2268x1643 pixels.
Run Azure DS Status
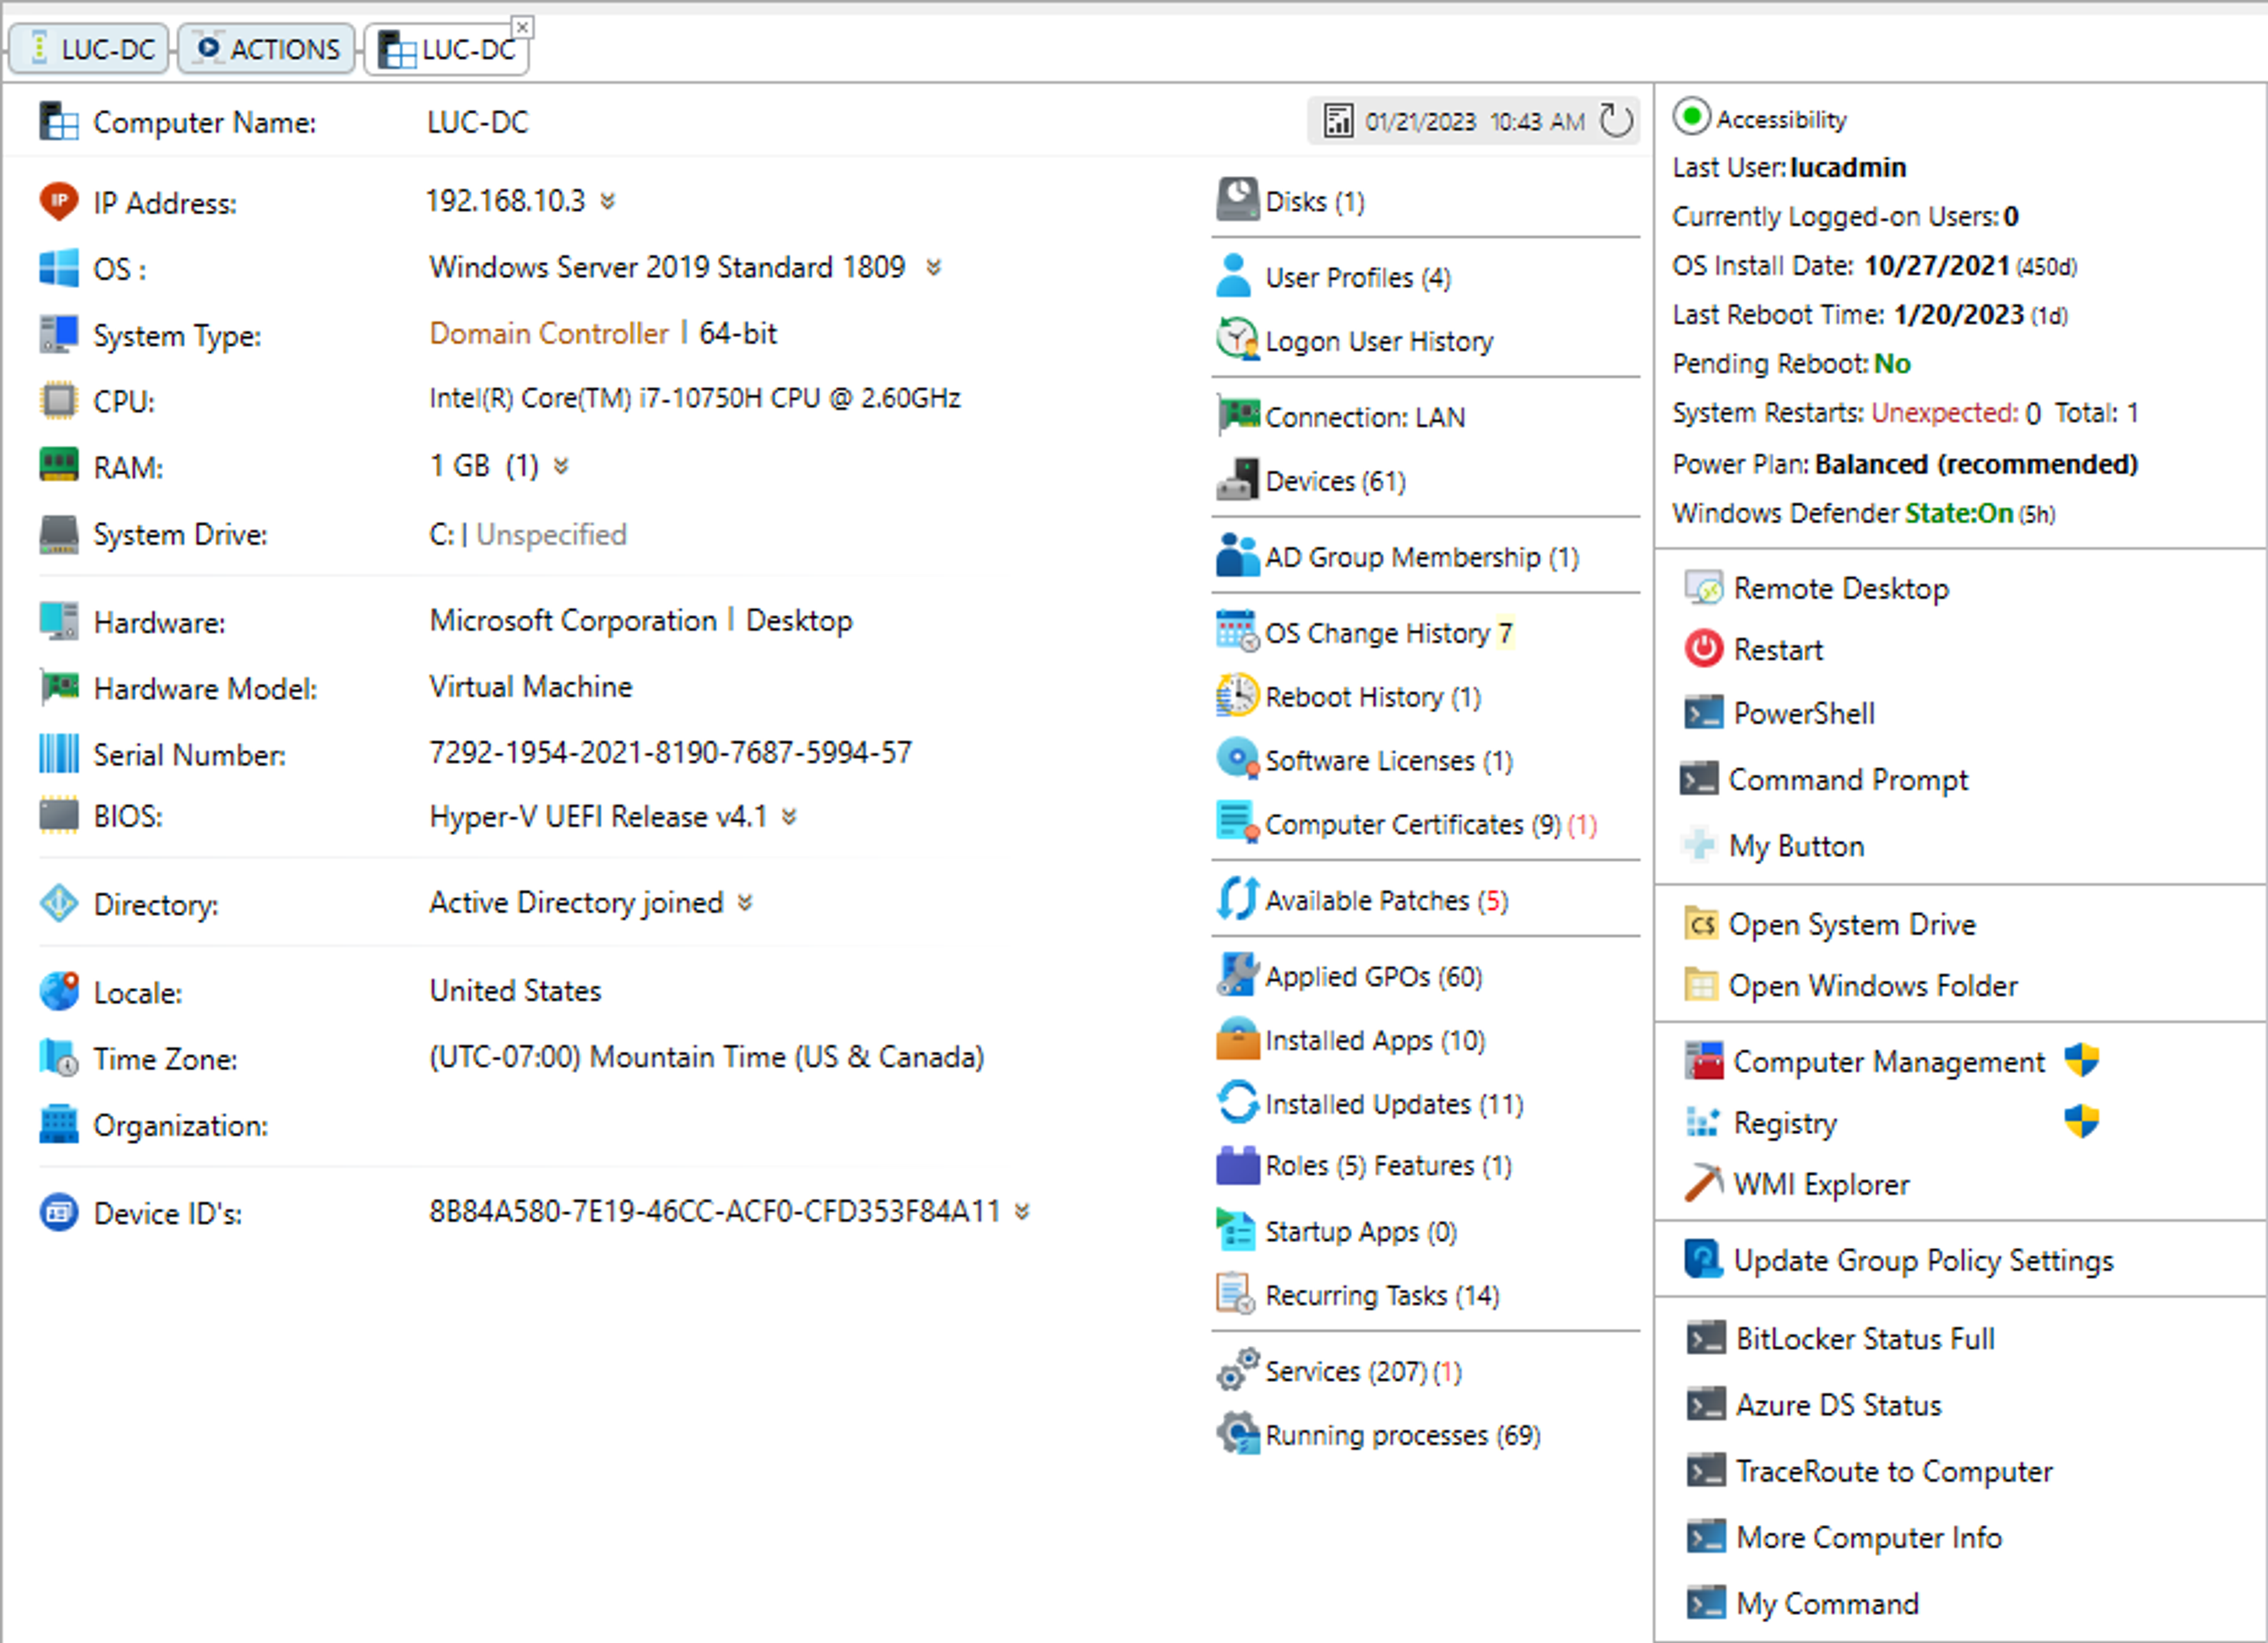click(1815, 1405)
